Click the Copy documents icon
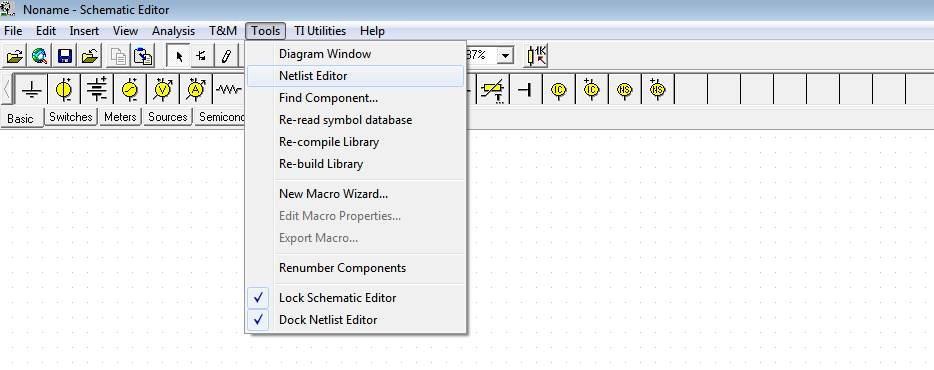 point(119,57)
